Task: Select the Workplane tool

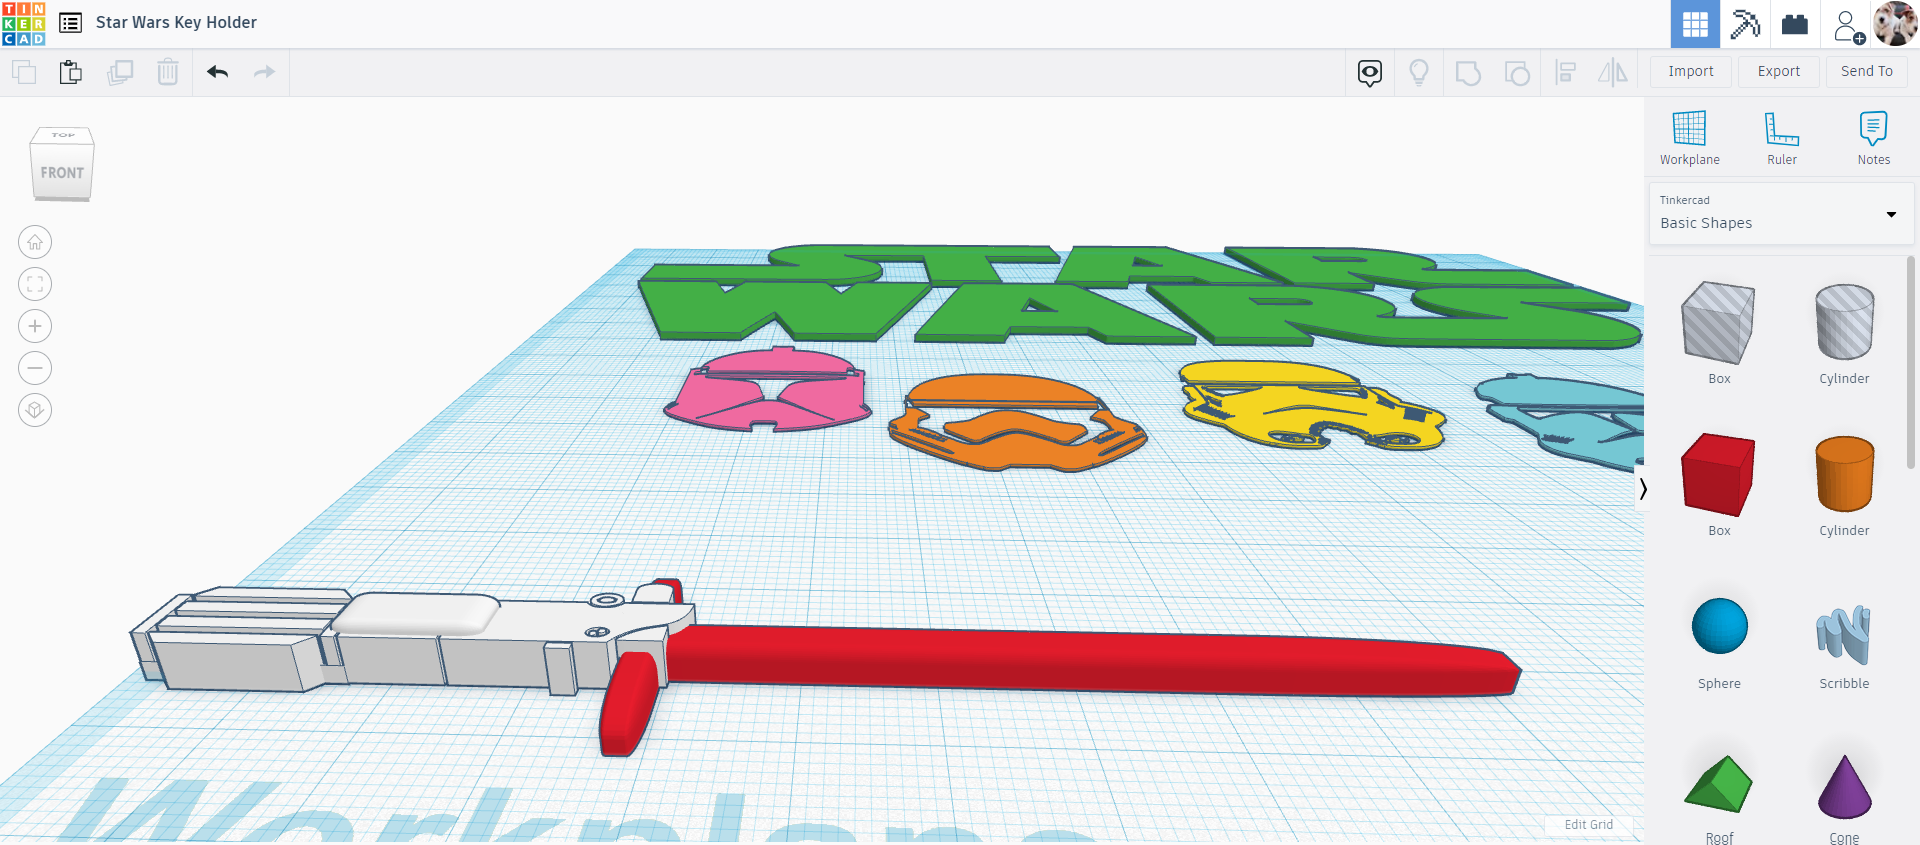Action: (1690, 138)
